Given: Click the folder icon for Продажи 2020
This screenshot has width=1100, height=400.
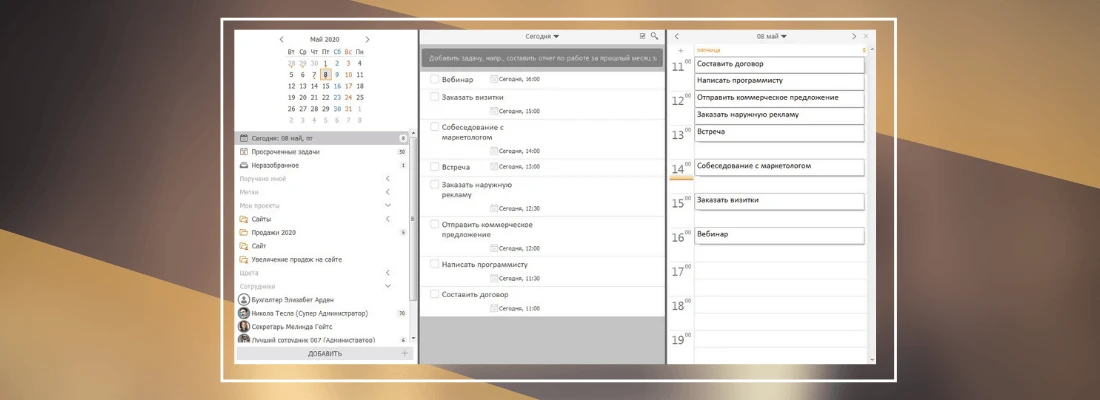Looking at the screenshot, I should 243,232.
